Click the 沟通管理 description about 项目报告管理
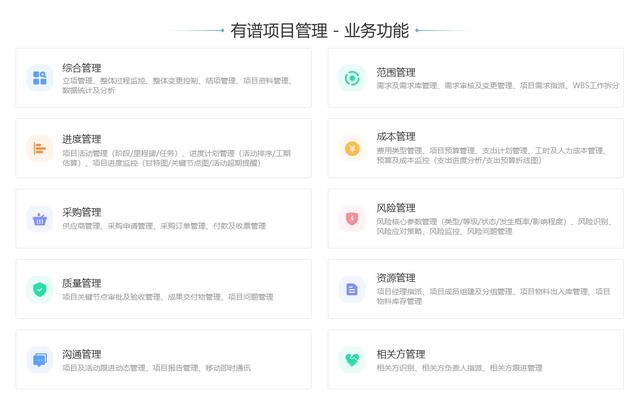 [x=156, y=368]
